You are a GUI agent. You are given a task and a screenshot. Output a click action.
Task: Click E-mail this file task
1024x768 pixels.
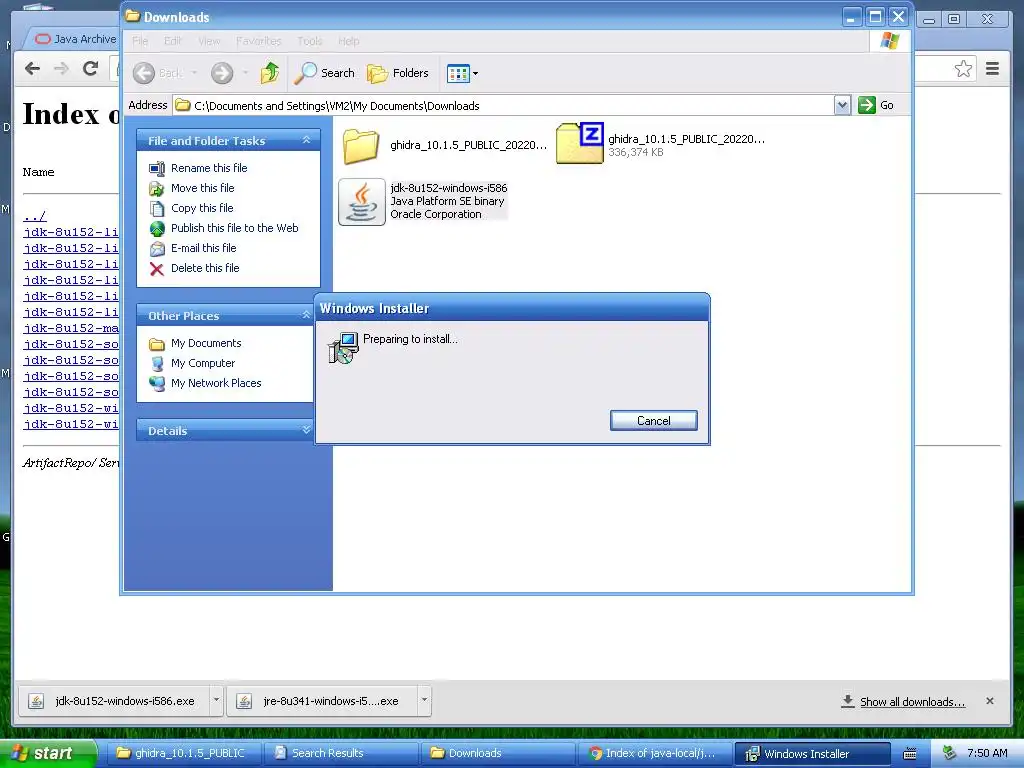[204, 248]
